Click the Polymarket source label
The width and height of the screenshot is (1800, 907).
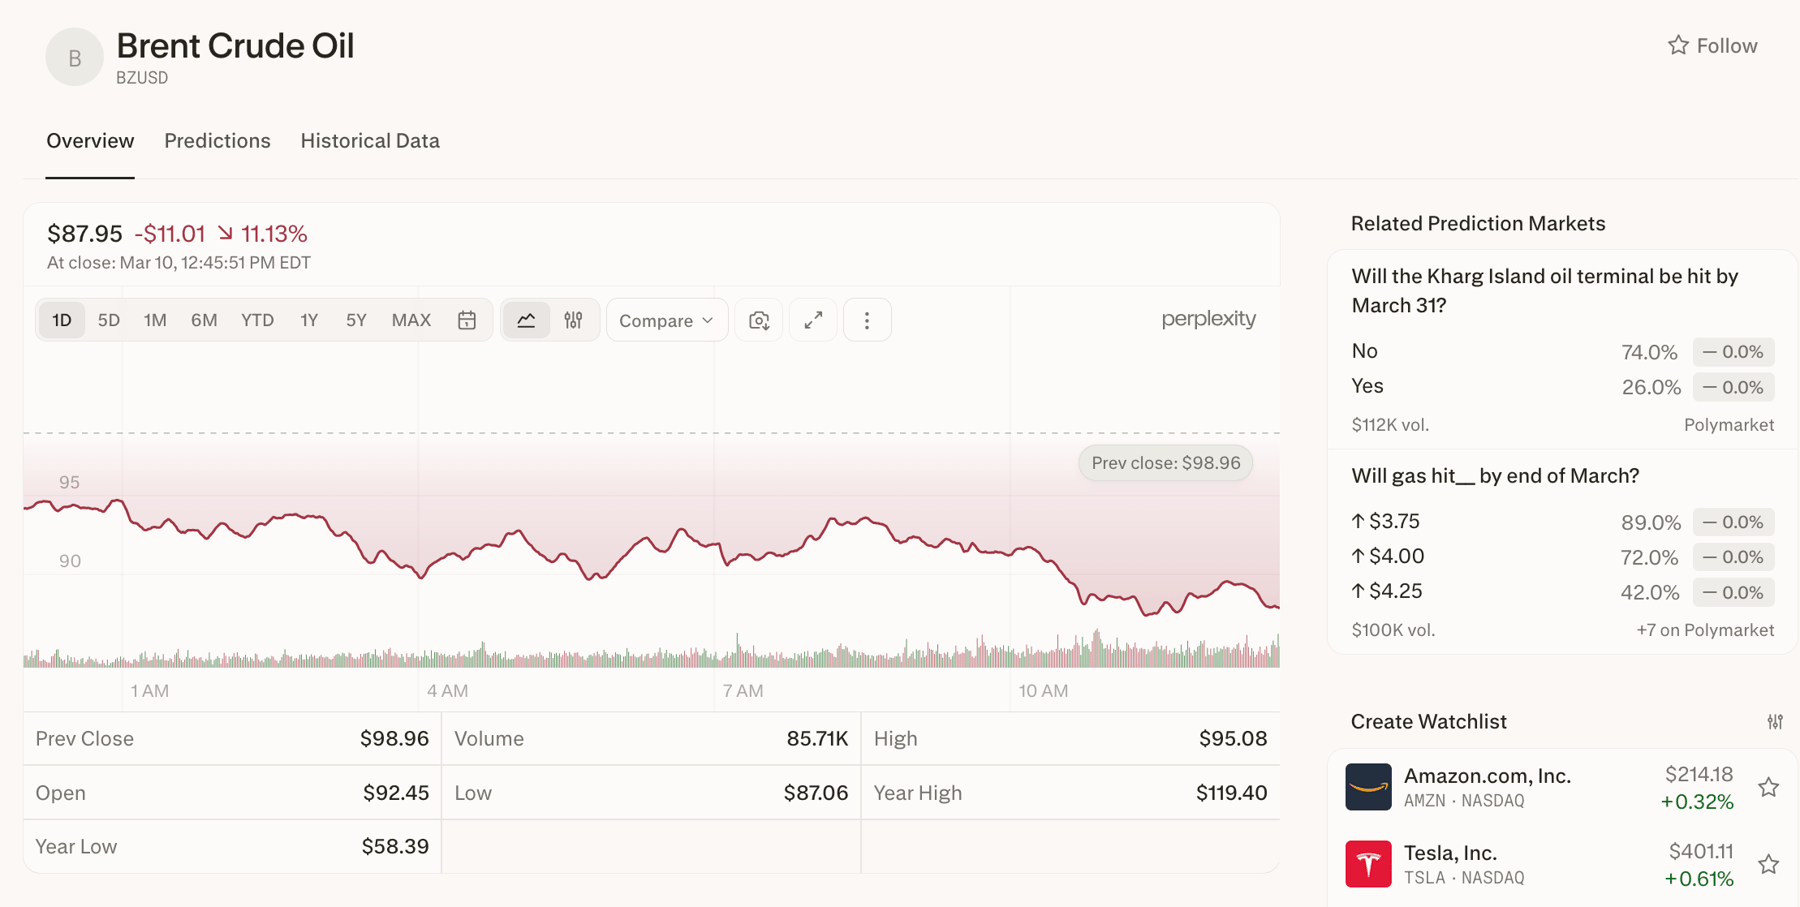coord(1729,425)
